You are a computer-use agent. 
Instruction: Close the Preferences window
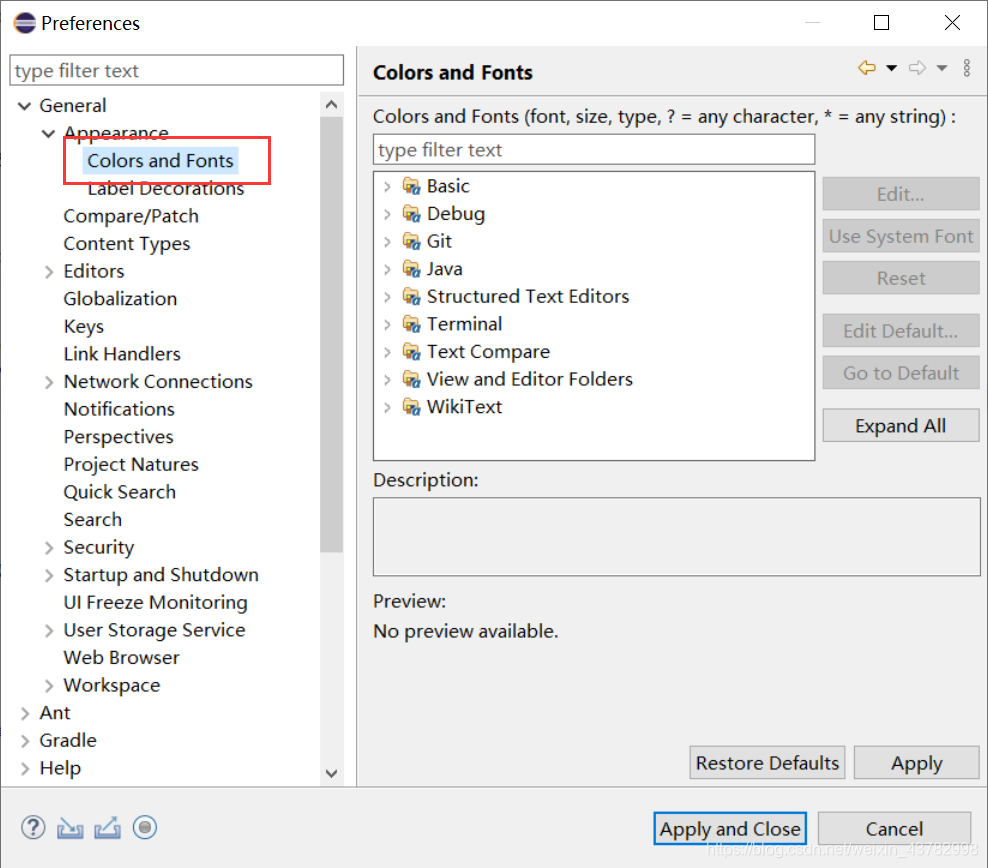click(952, 23)
